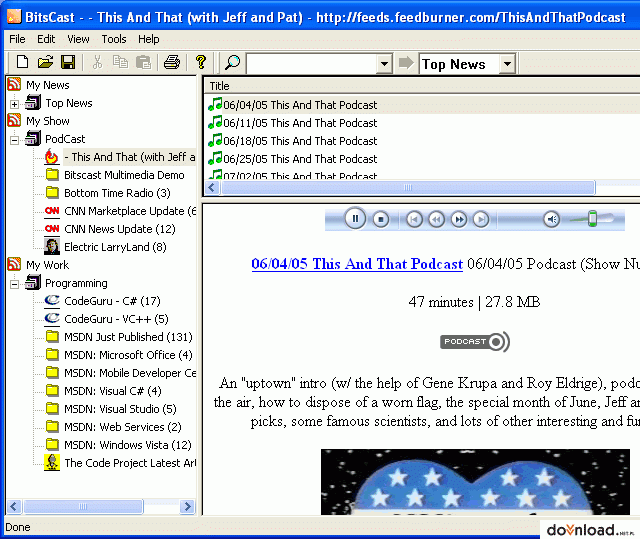
Task: Collapse the PodCast tree node
Action: [14, 140]
